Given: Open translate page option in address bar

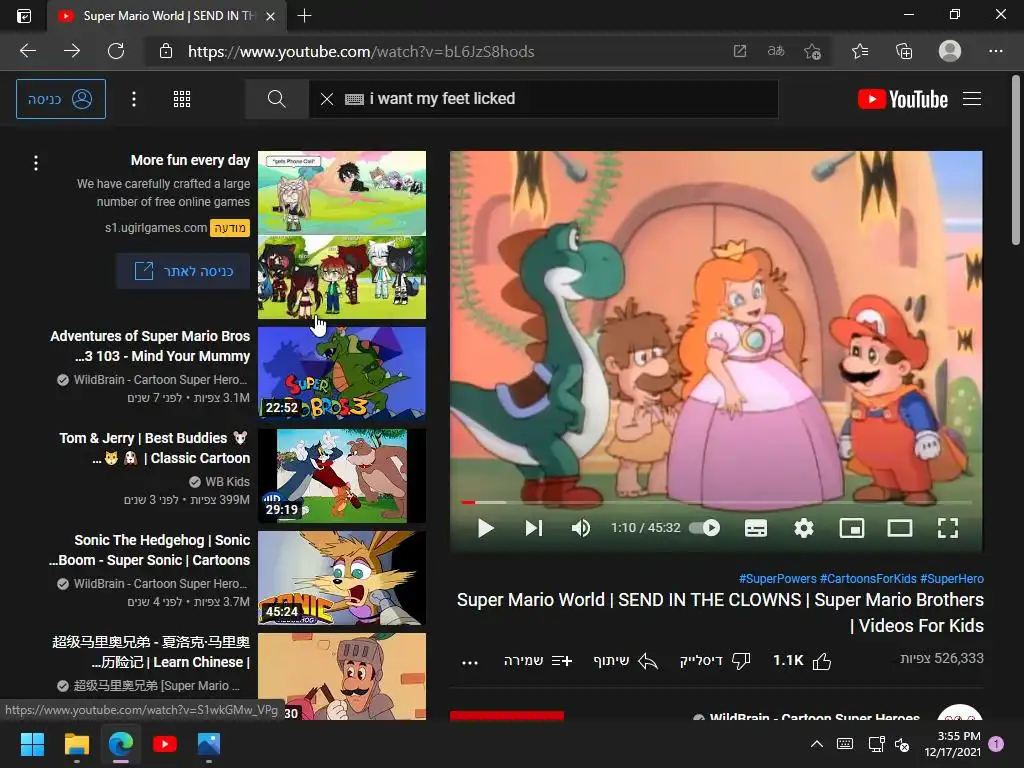Looking at the screenshot, I should tap(776, 51).
